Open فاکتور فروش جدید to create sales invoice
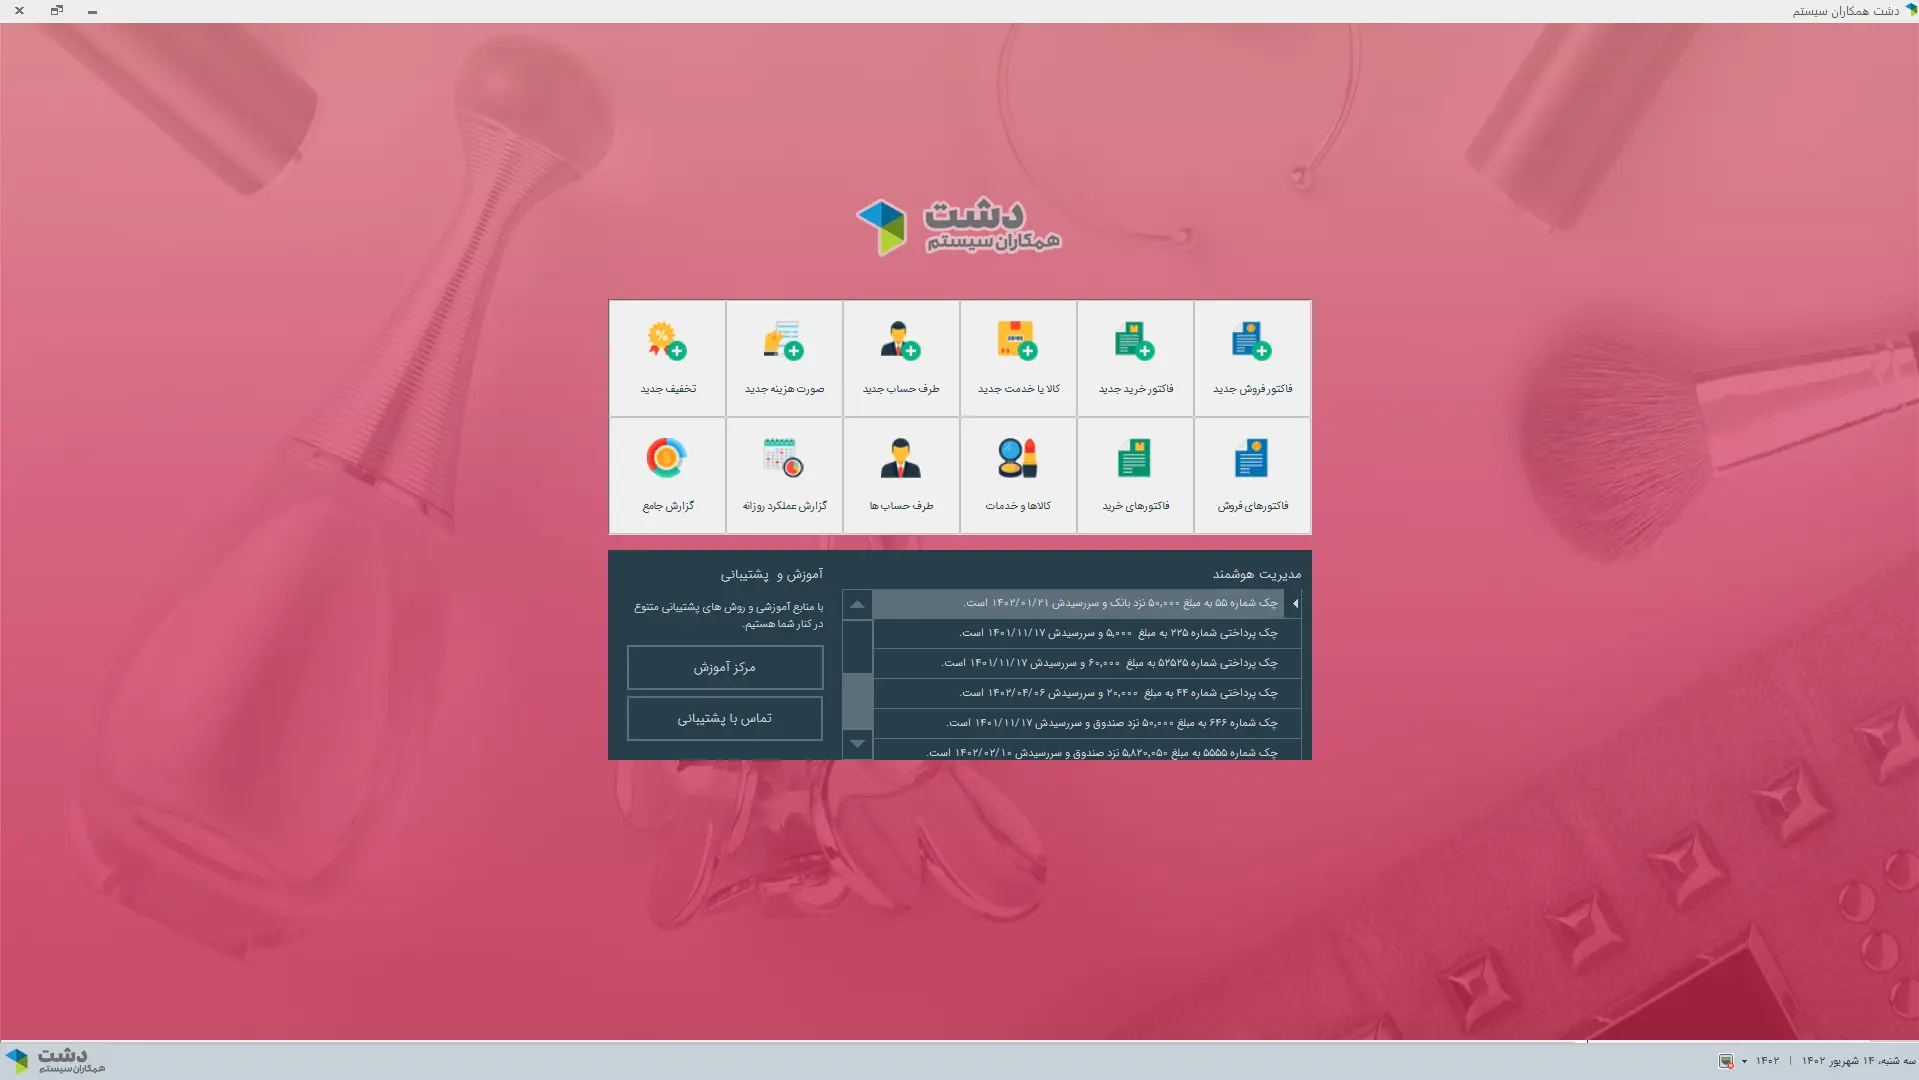1919x1080 pixels. click(1251, 358)
